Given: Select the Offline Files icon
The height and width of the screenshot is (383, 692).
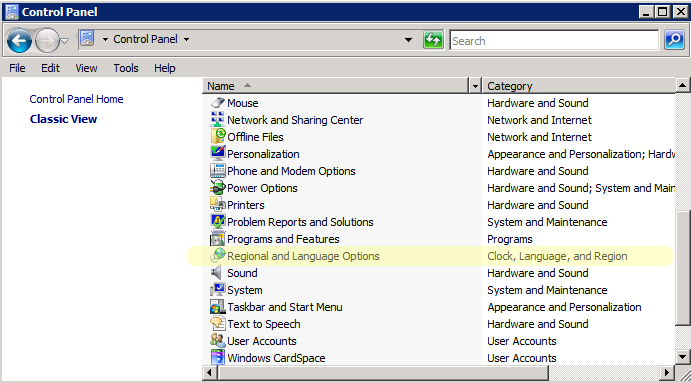Looking at the screenshot, I should tap(218, 137).
